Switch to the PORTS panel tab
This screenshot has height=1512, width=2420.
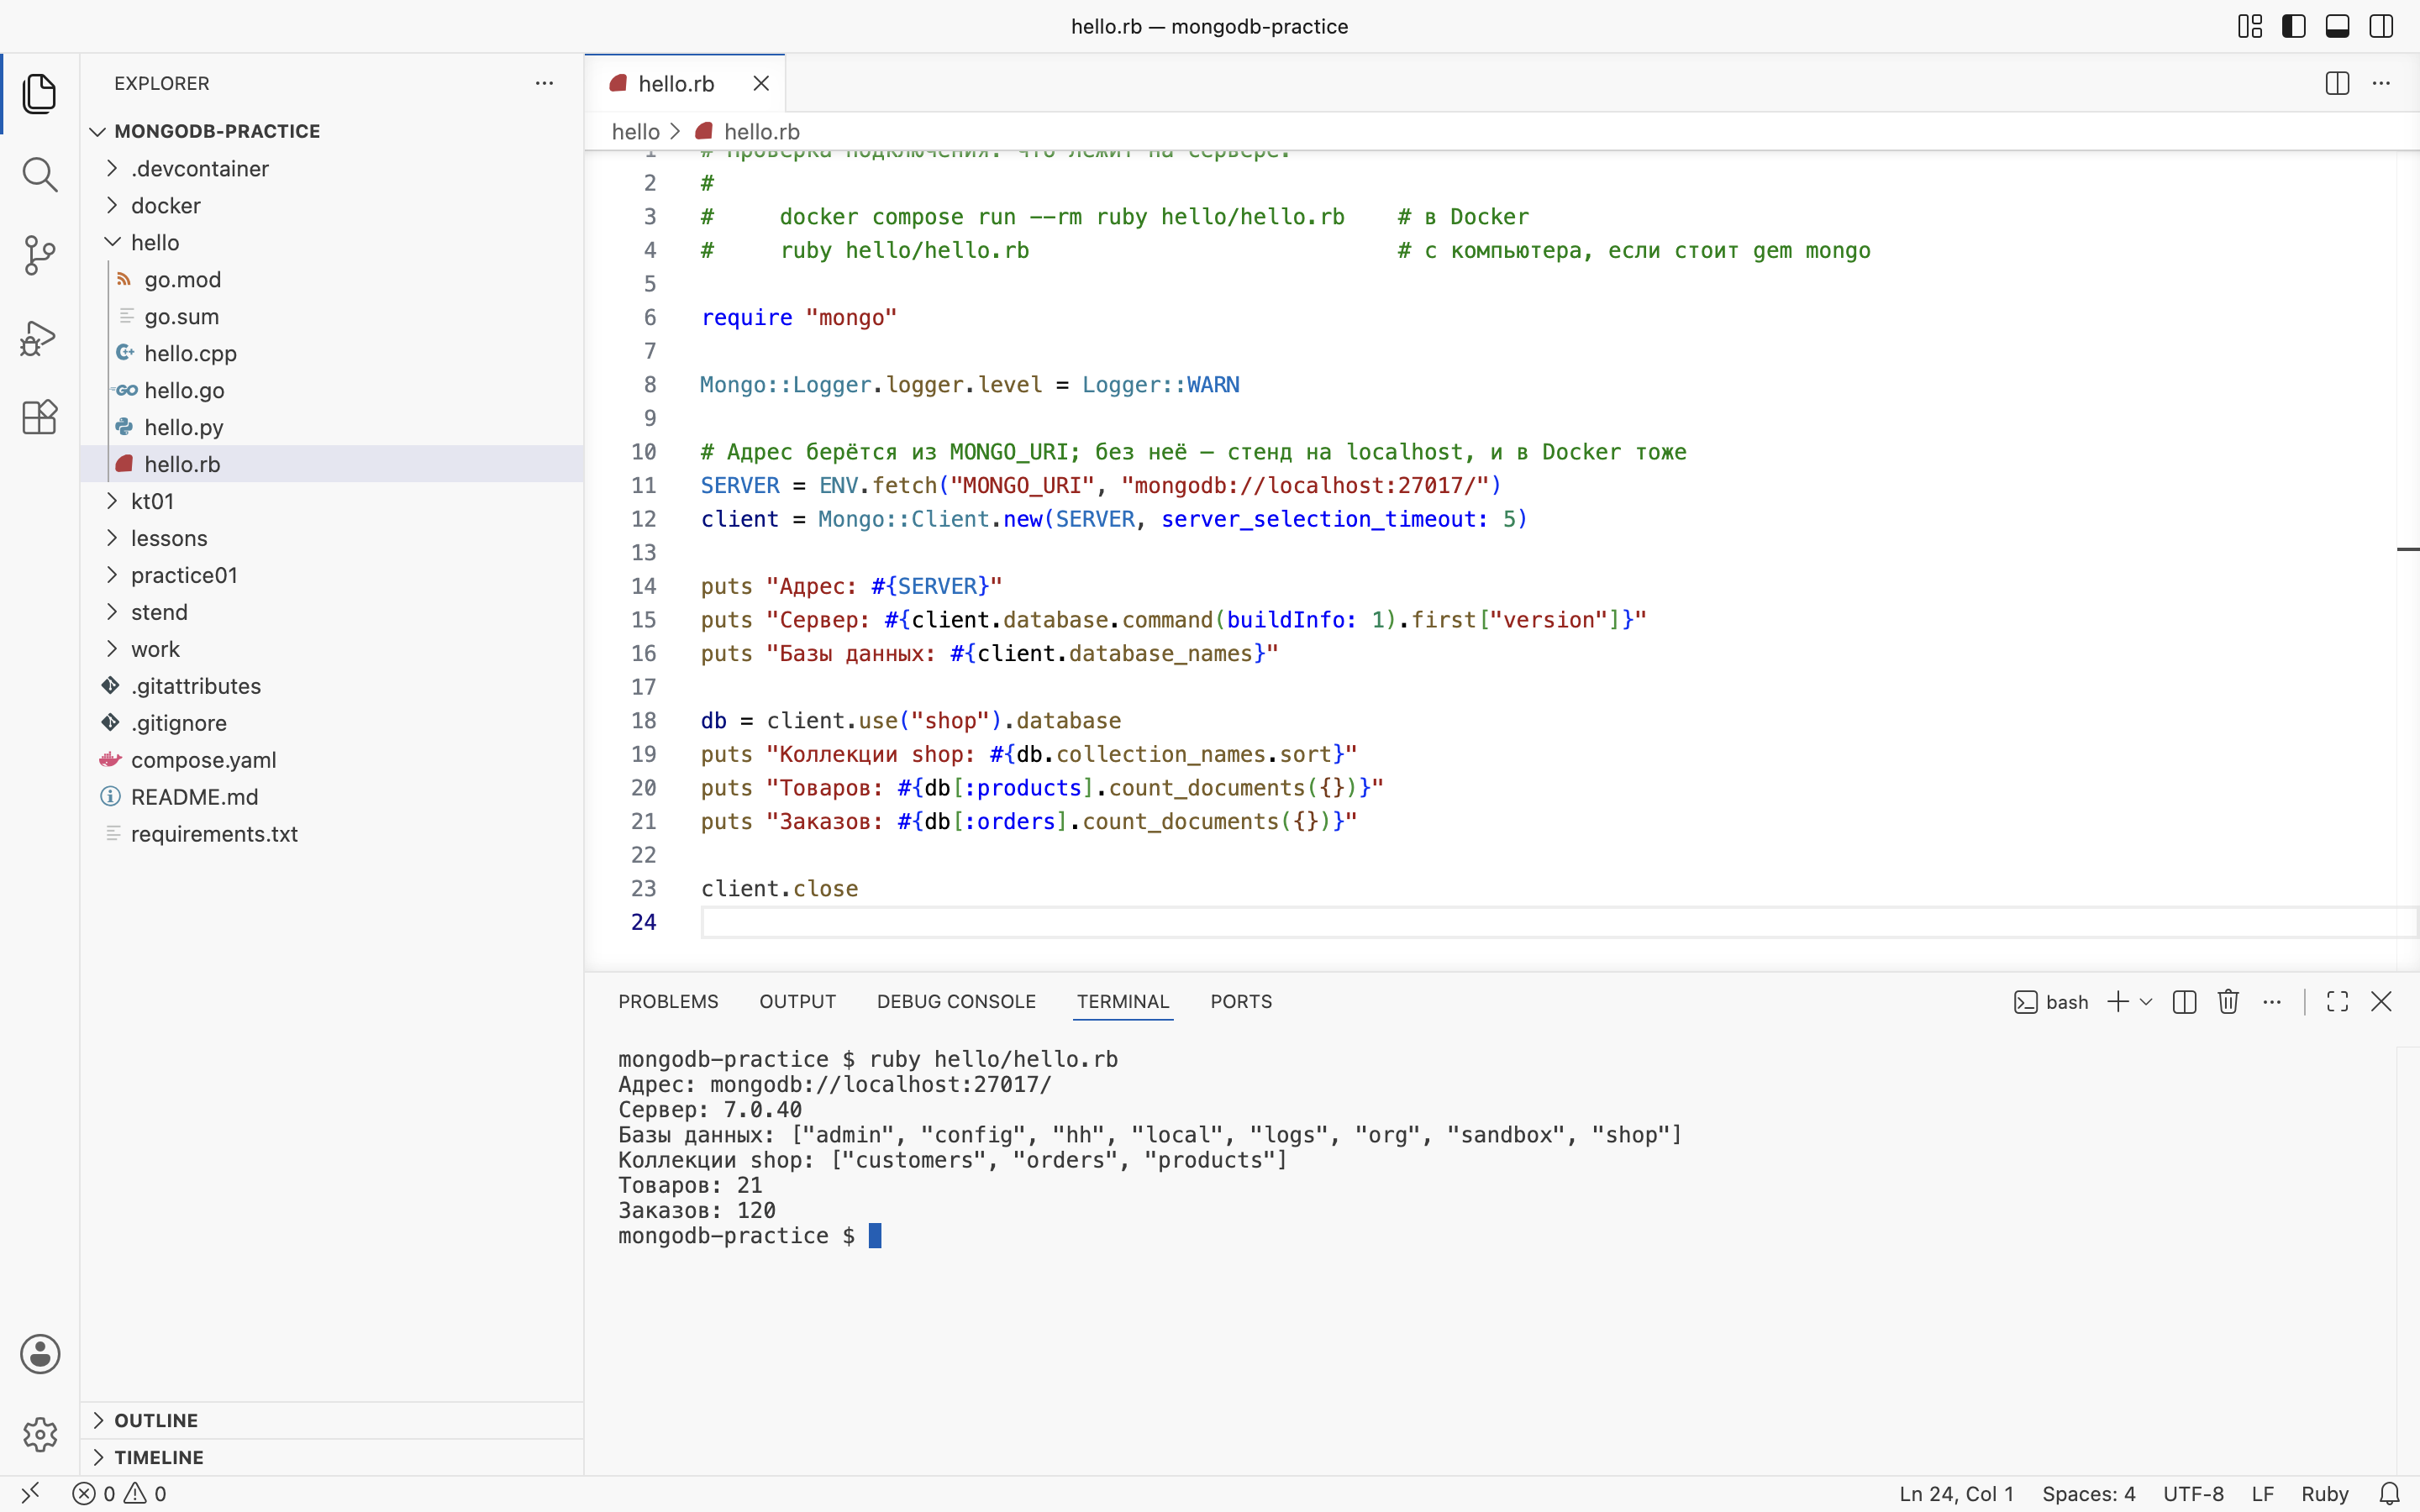[1241, 1002]
